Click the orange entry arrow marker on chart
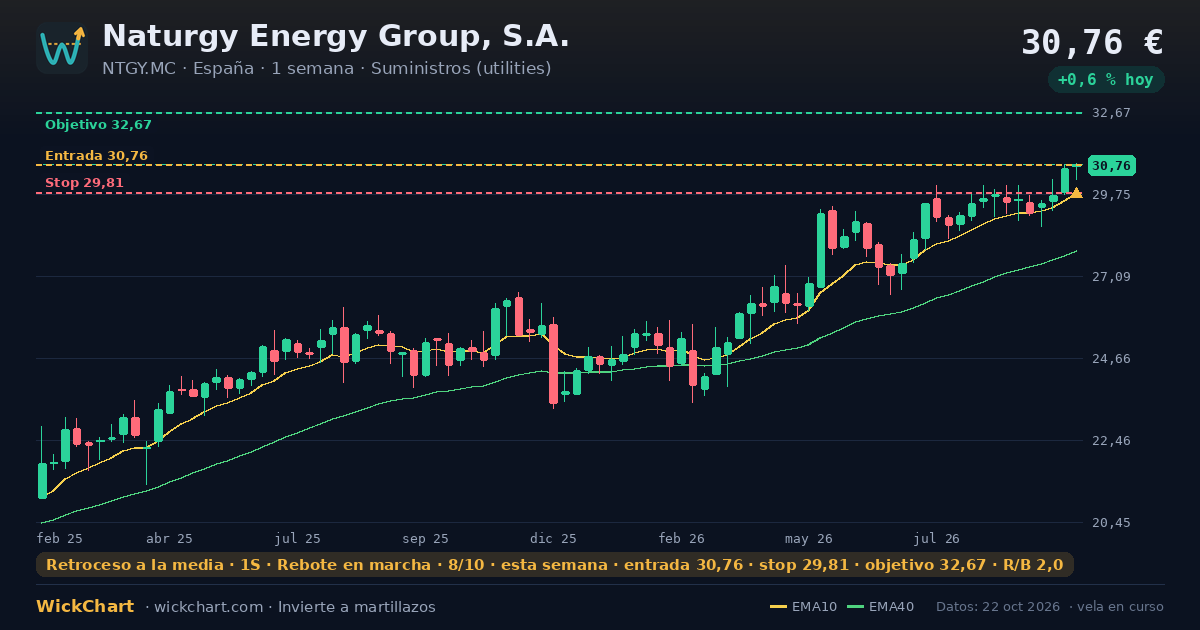Image resolution: width=1200 pixels, height=630 pixels. 1076,192
